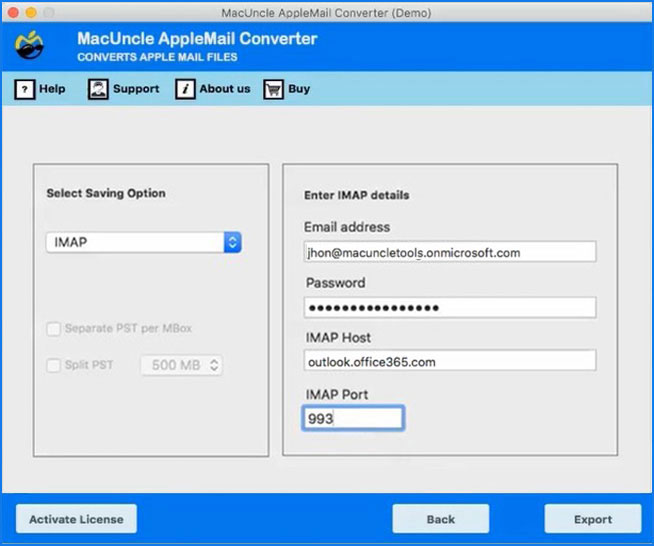Click the About us info icon

184,89
